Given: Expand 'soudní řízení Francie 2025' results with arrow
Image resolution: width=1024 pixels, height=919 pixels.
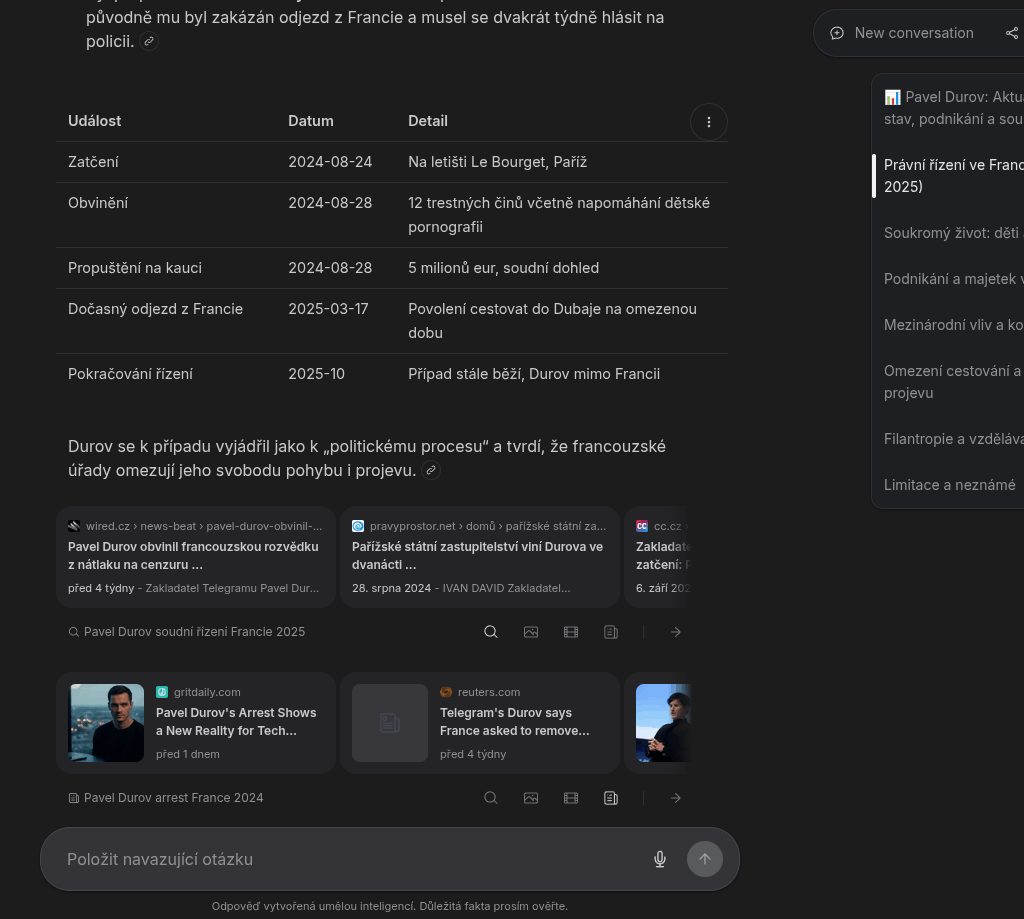Looking at the screenshot, I should coord(676,632).
